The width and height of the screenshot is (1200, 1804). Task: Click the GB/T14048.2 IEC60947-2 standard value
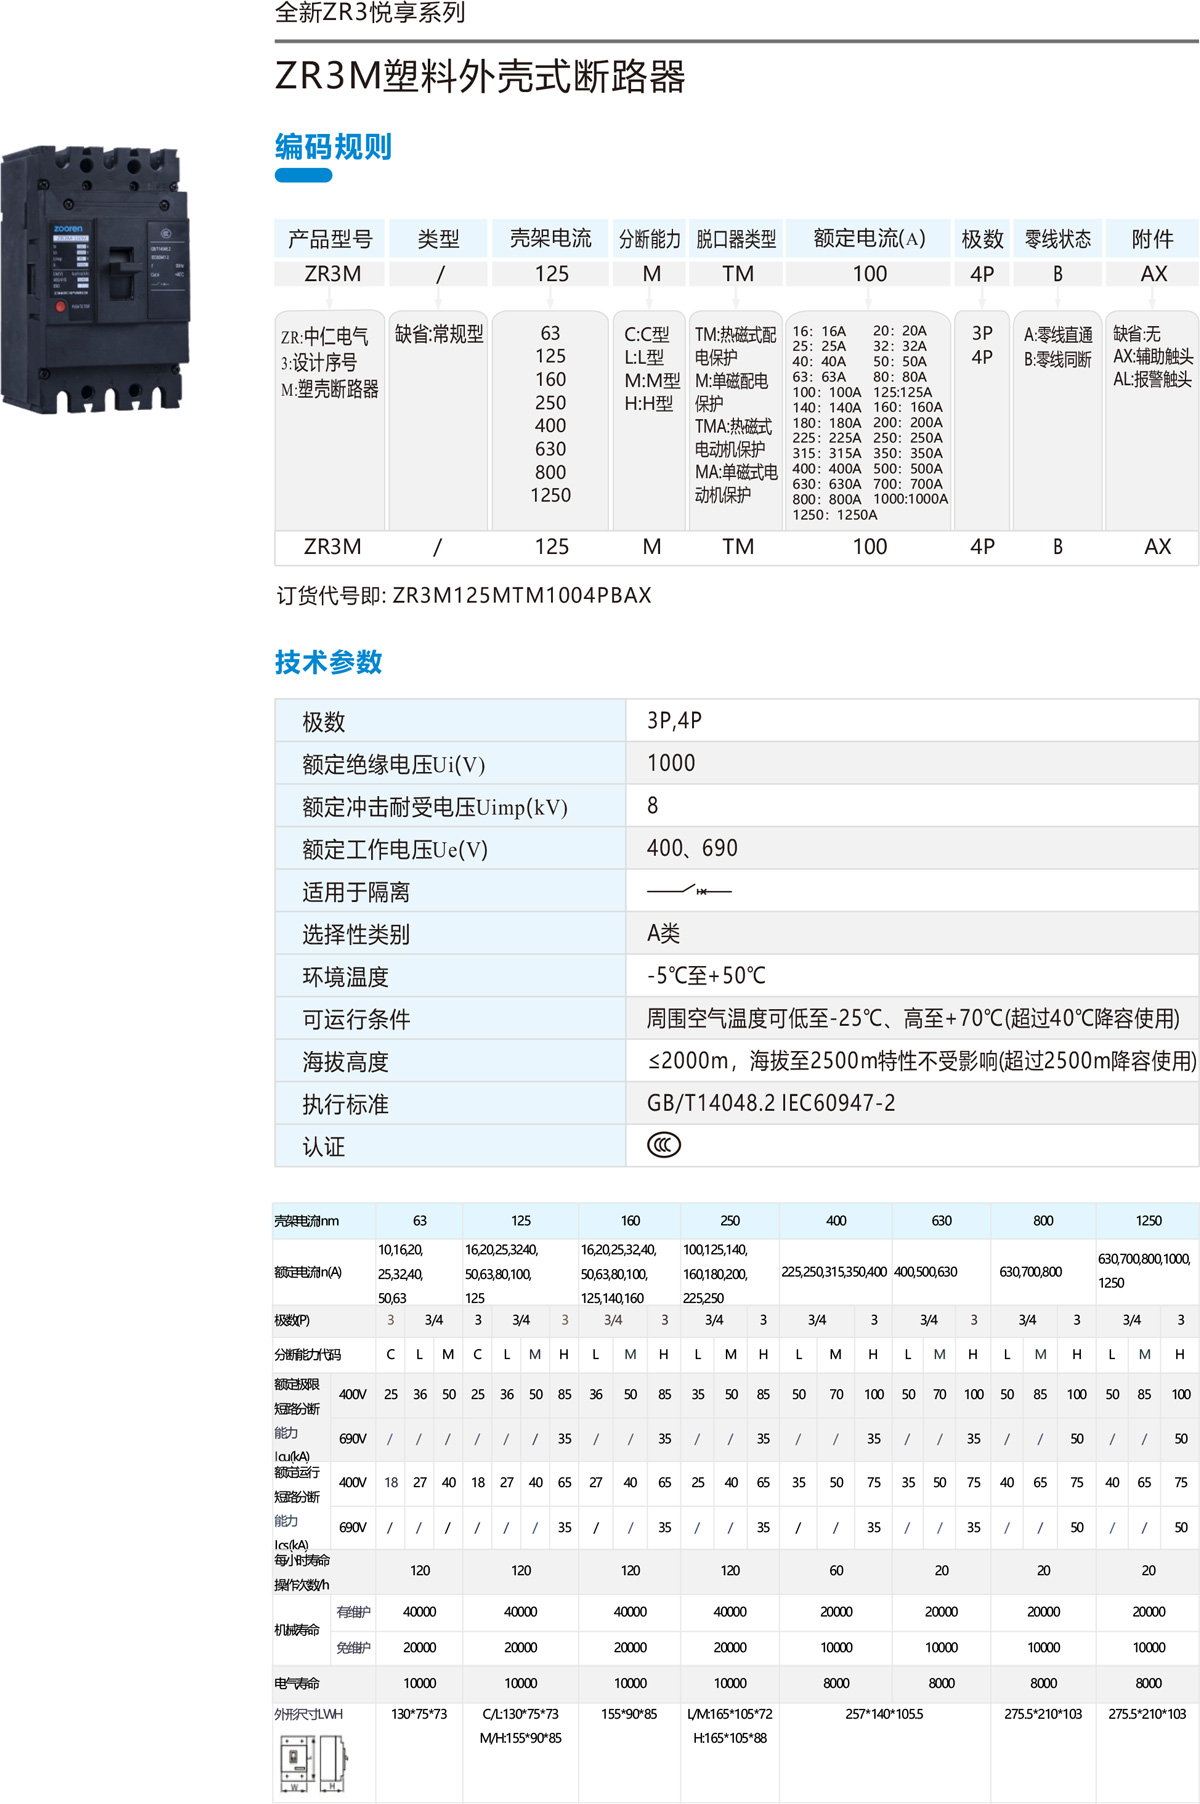point(771,1103)
